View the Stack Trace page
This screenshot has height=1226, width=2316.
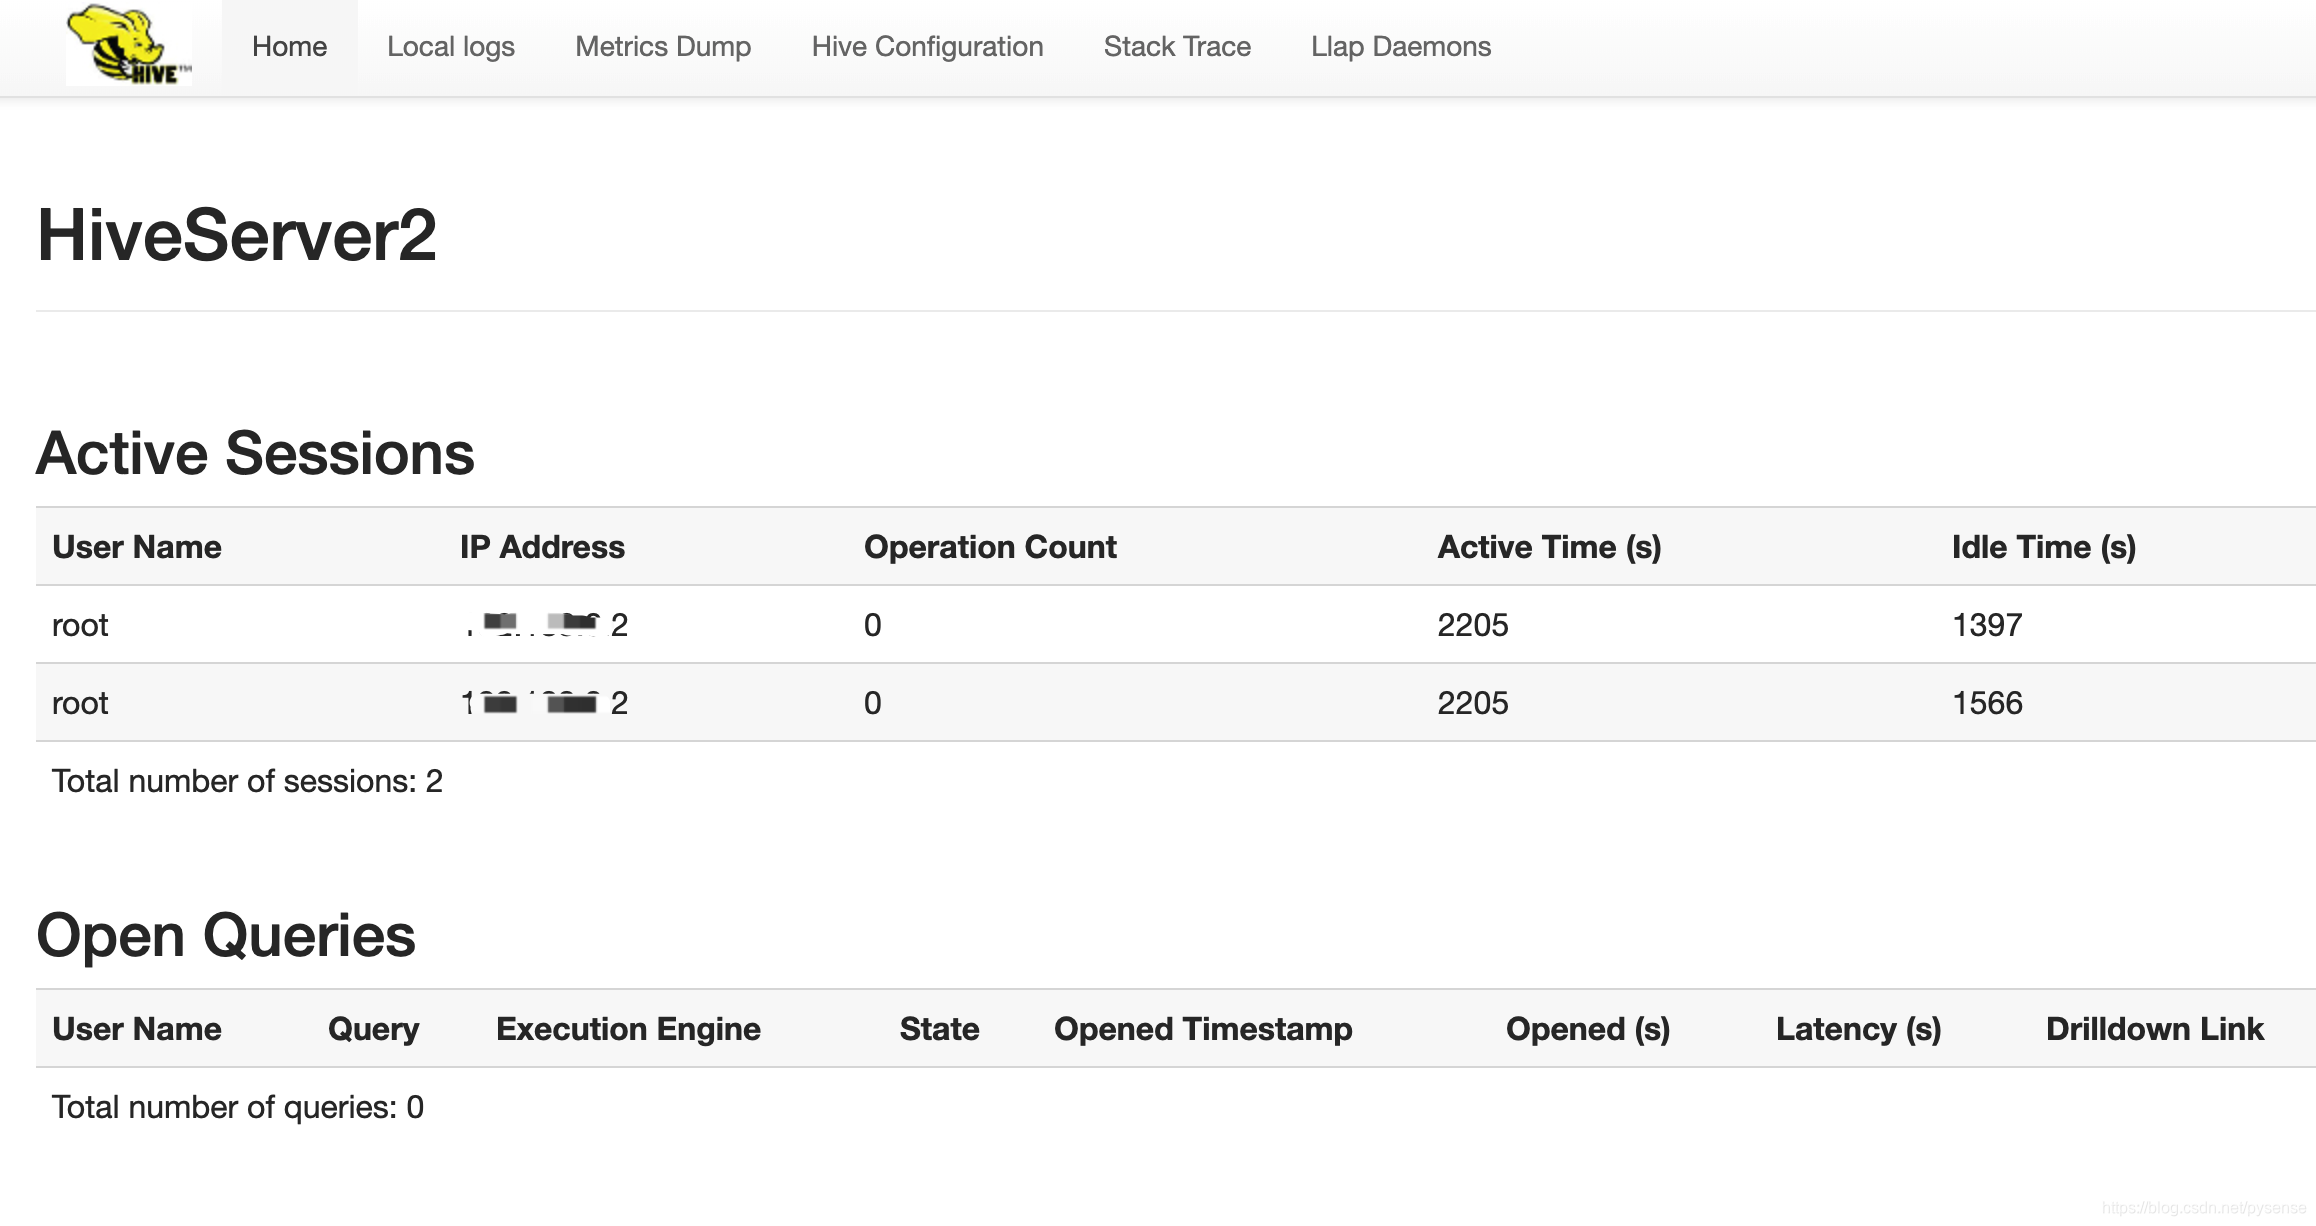point(1177,47)
